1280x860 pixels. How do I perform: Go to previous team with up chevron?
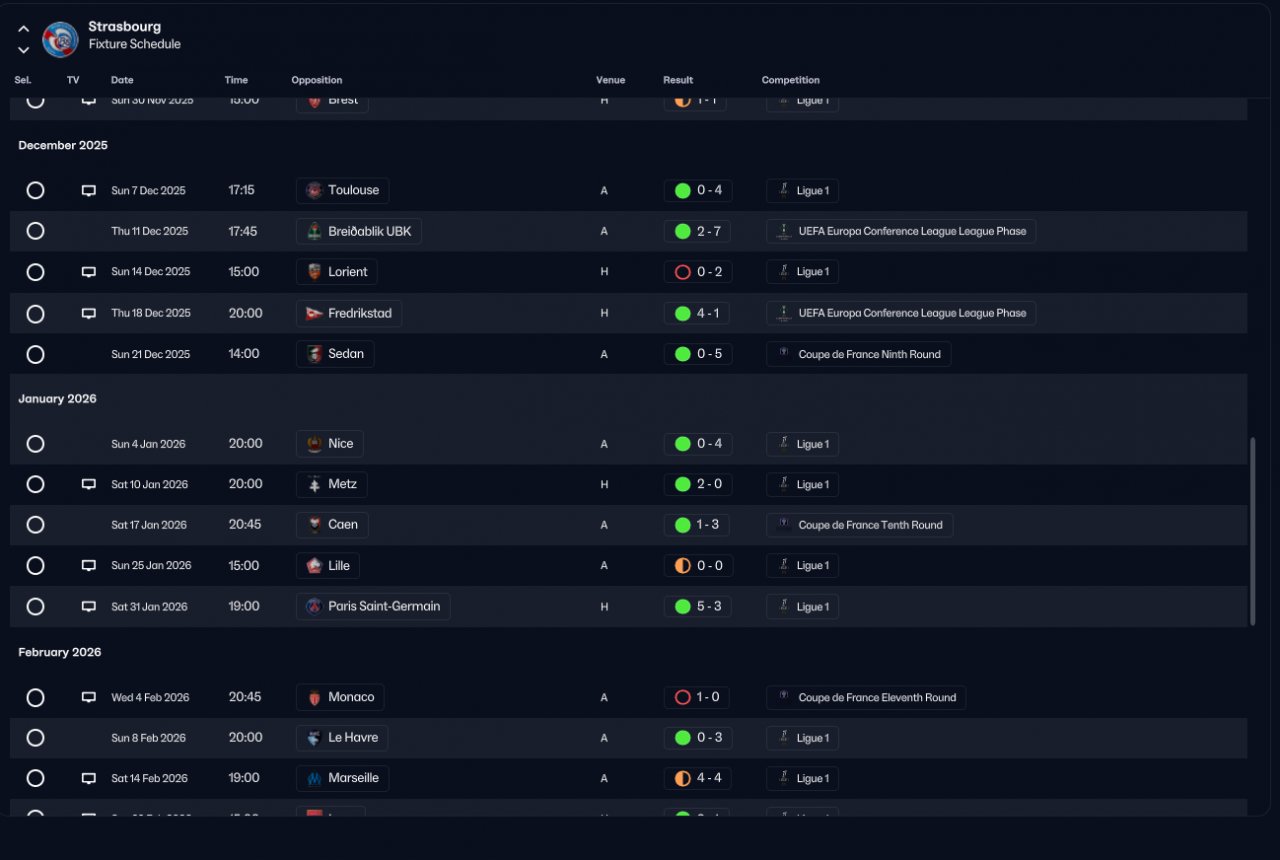23,29
